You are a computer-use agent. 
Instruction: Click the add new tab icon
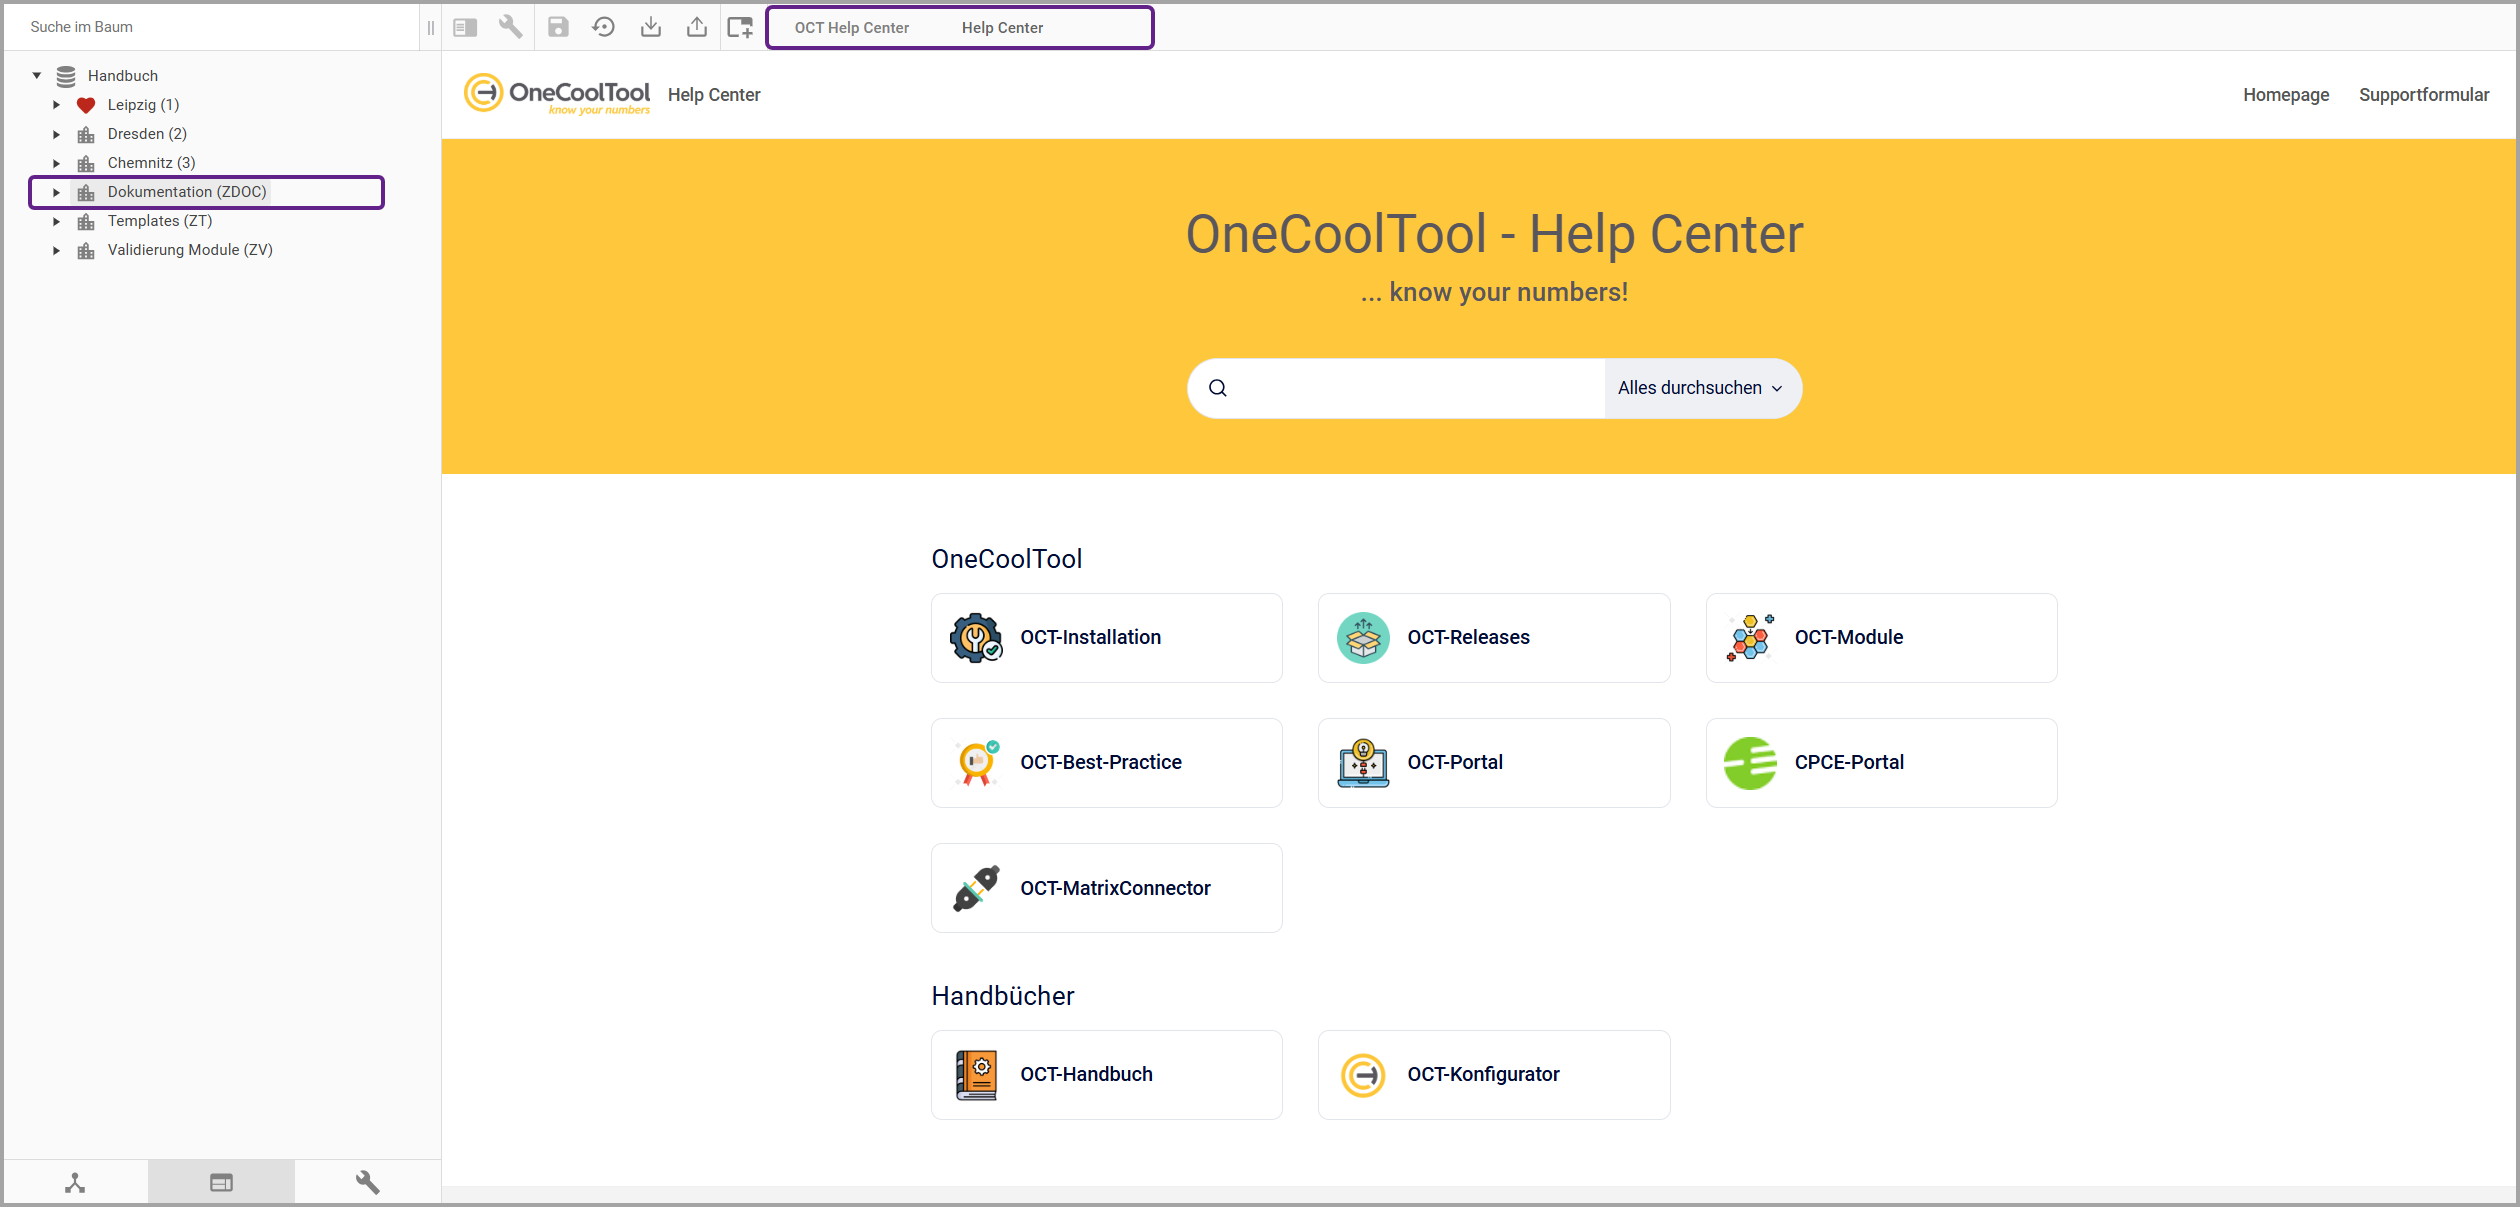tap(740, 27)
